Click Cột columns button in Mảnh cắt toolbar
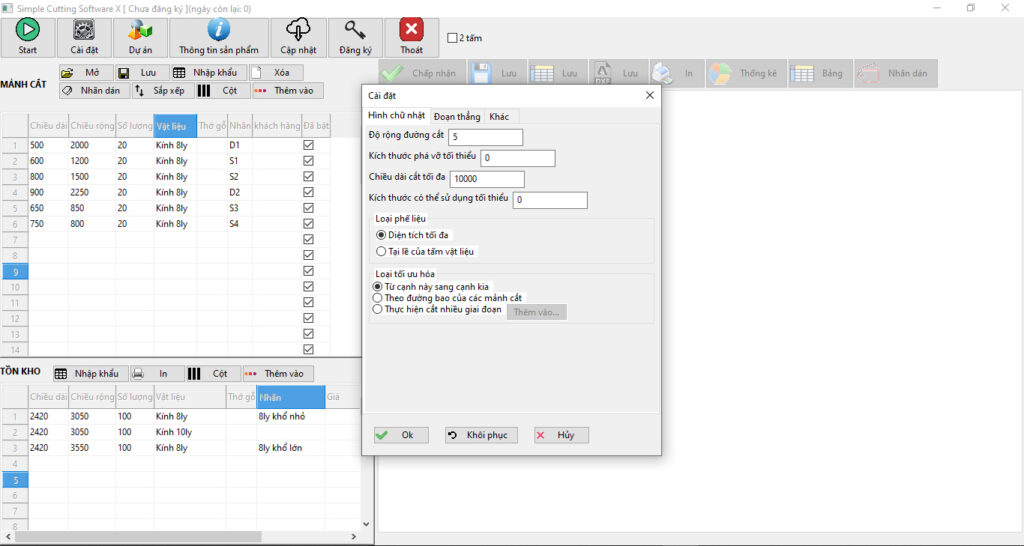1024x546 pixels. [x=222, y=91]
